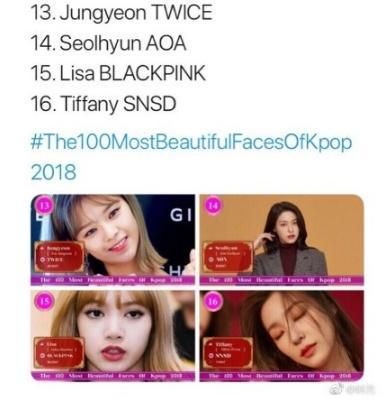
Task: Click the pink number 14 badge
Action: coord(213,206)
